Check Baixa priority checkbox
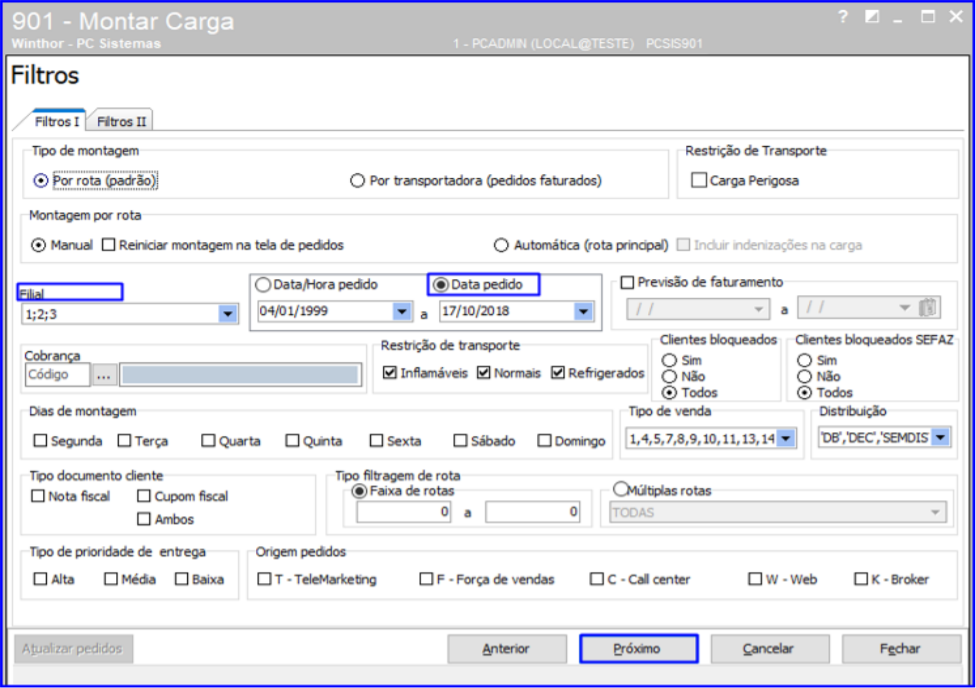This screenshot has width=976, height=688. [182, 579]
